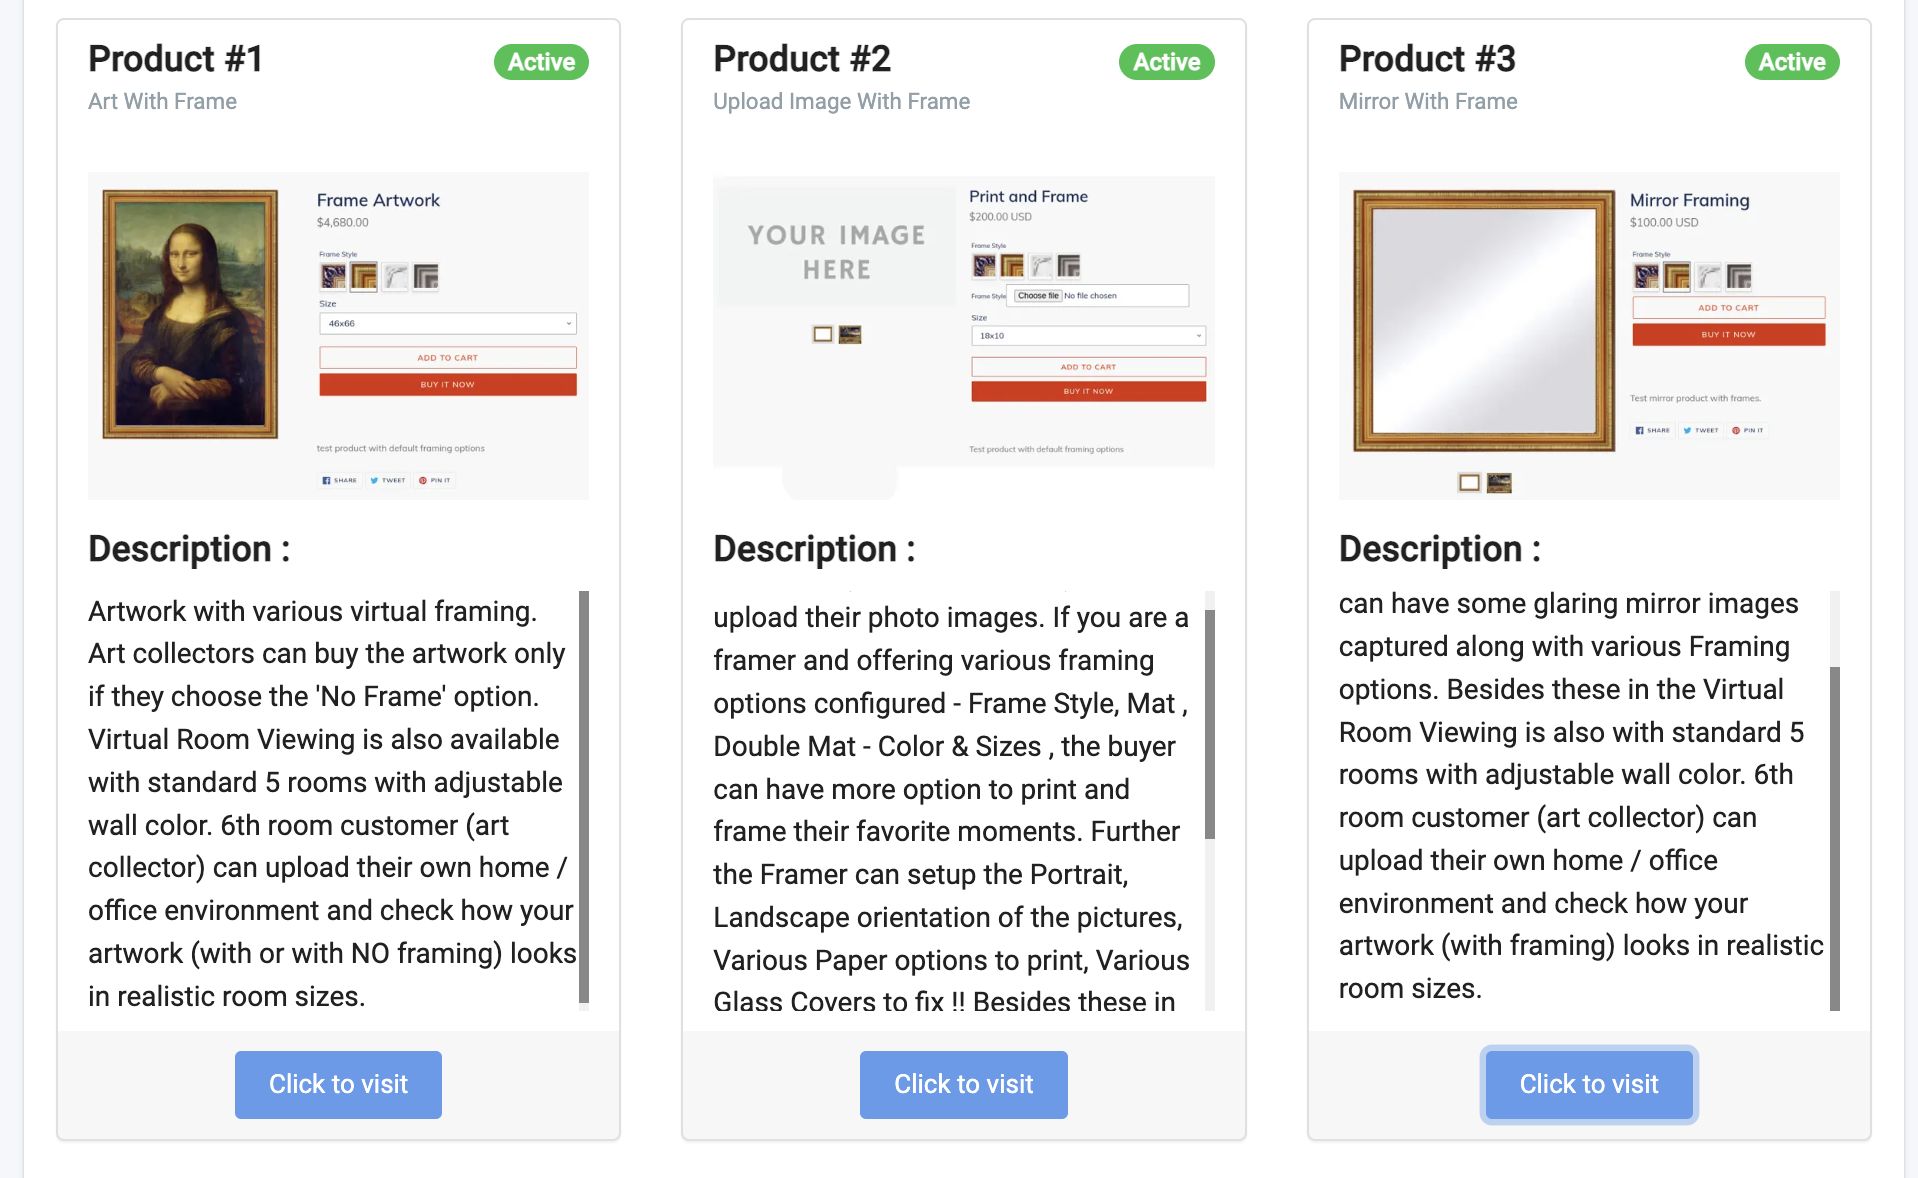Visit the Product #3 Mirror With Frame page
1918x1178 pixels.
coord(1589,1084)
